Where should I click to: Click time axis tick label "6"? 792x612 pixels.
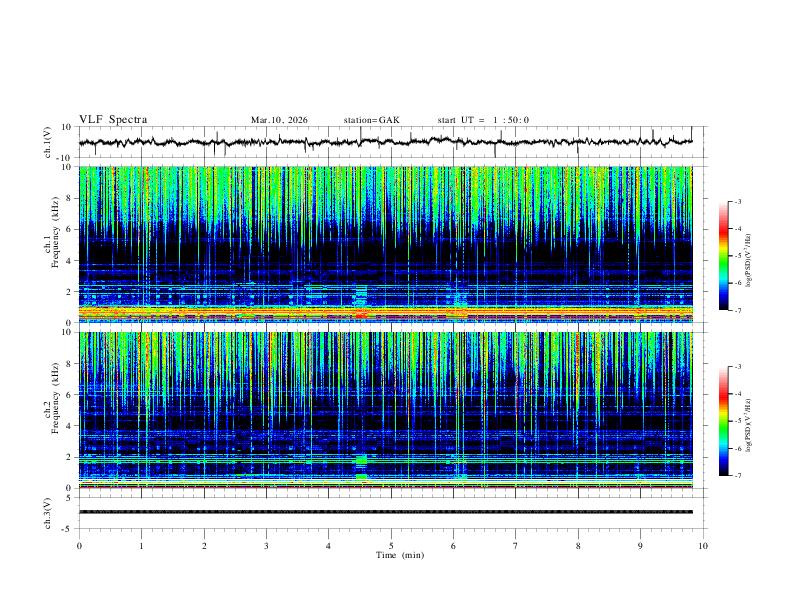[454, 546]
